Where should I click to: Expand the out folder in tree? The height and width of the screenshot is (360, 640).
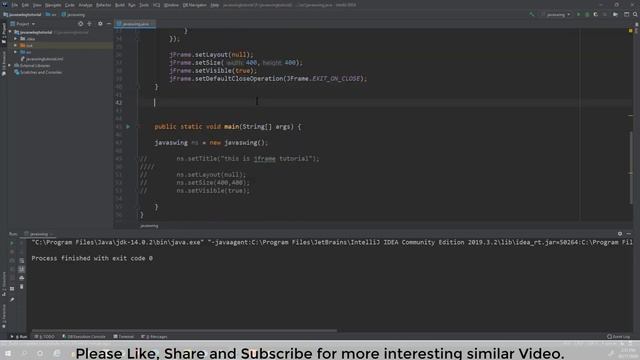pos(16,45)
